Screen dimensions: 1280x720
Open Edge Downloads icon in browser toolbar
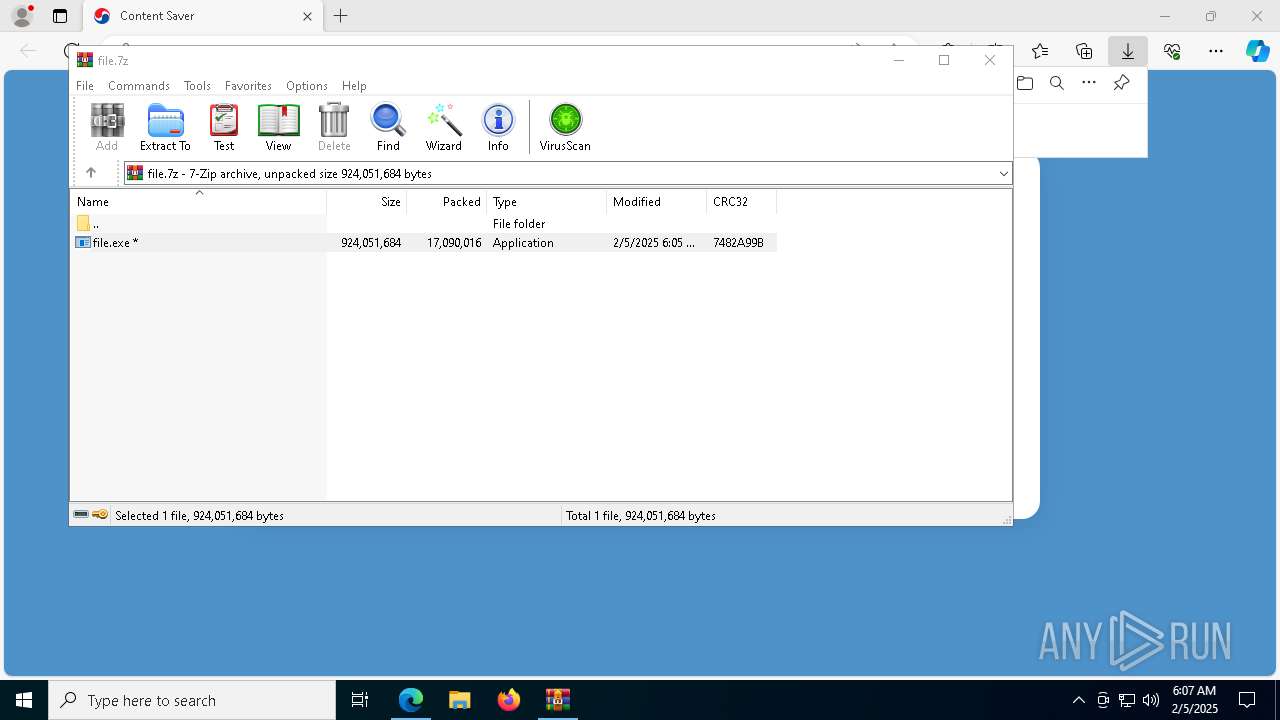(1128, 51)
